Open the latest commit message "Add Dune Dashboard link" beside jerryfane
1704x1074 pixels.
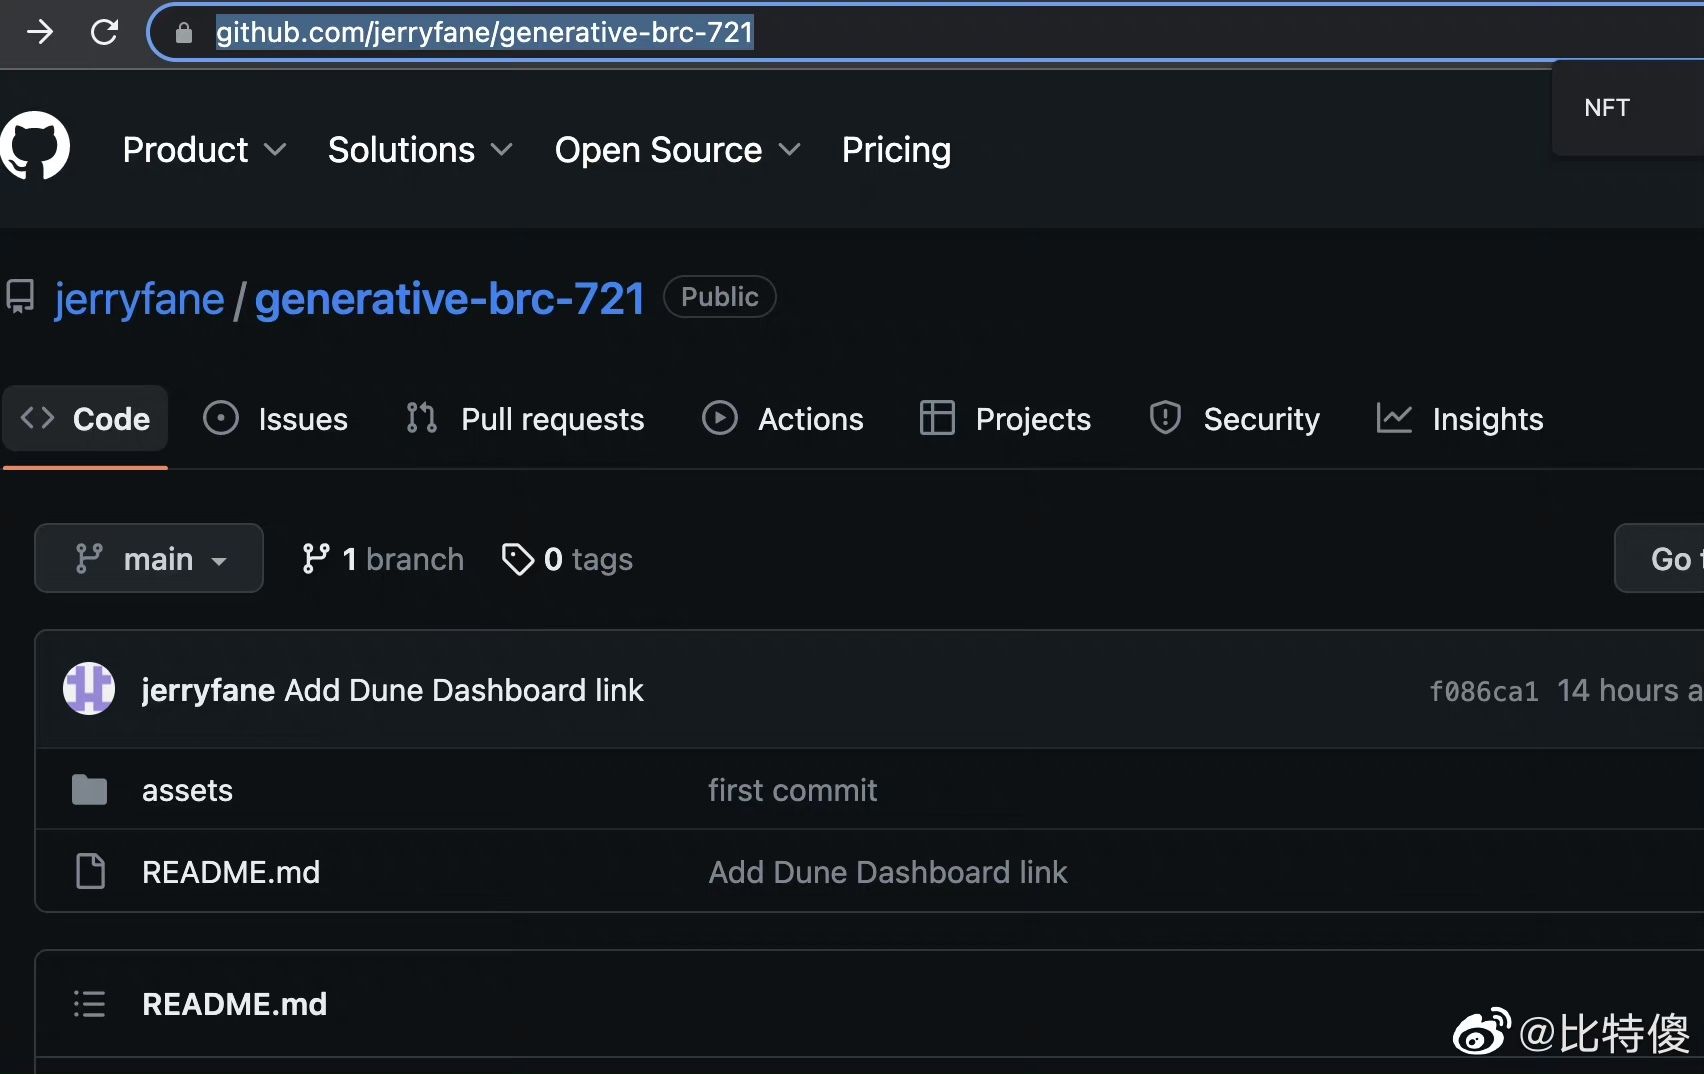point(464,690)
